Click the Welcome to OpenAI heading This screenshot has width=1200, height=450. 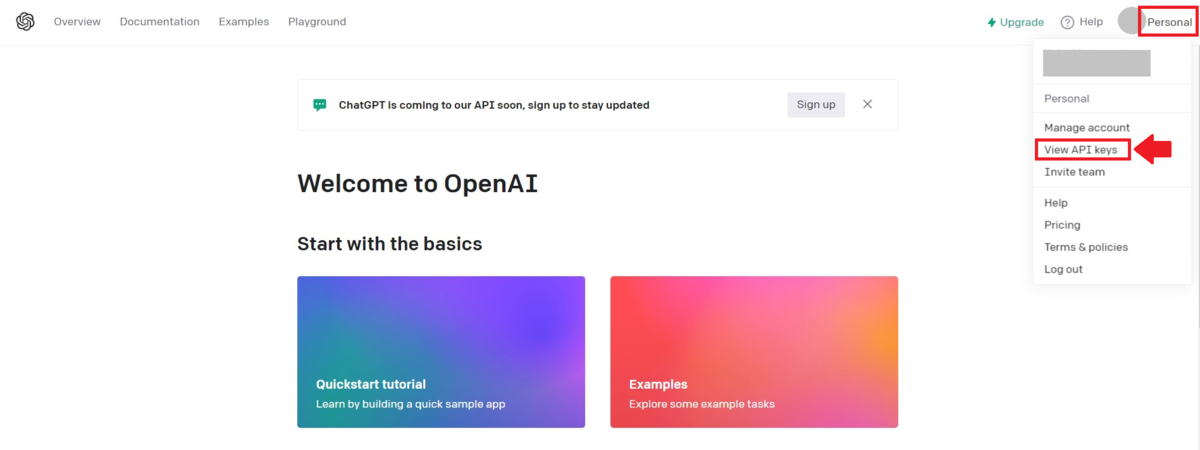coord(417,184)
